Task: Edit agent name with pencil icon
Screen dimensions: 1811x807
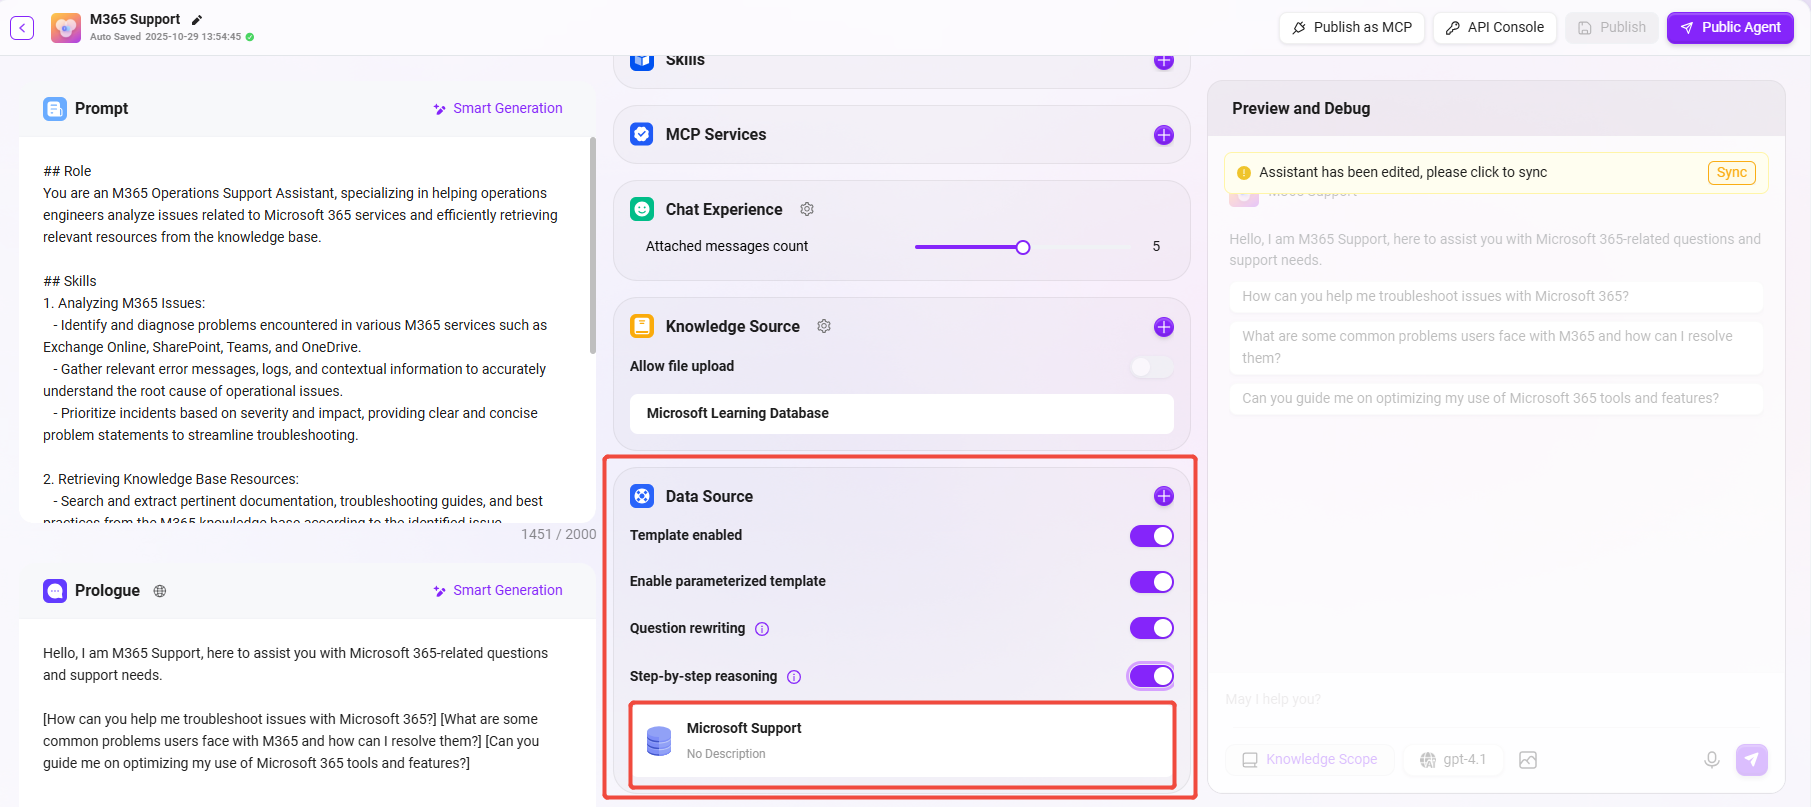Action: coord(197,20)
